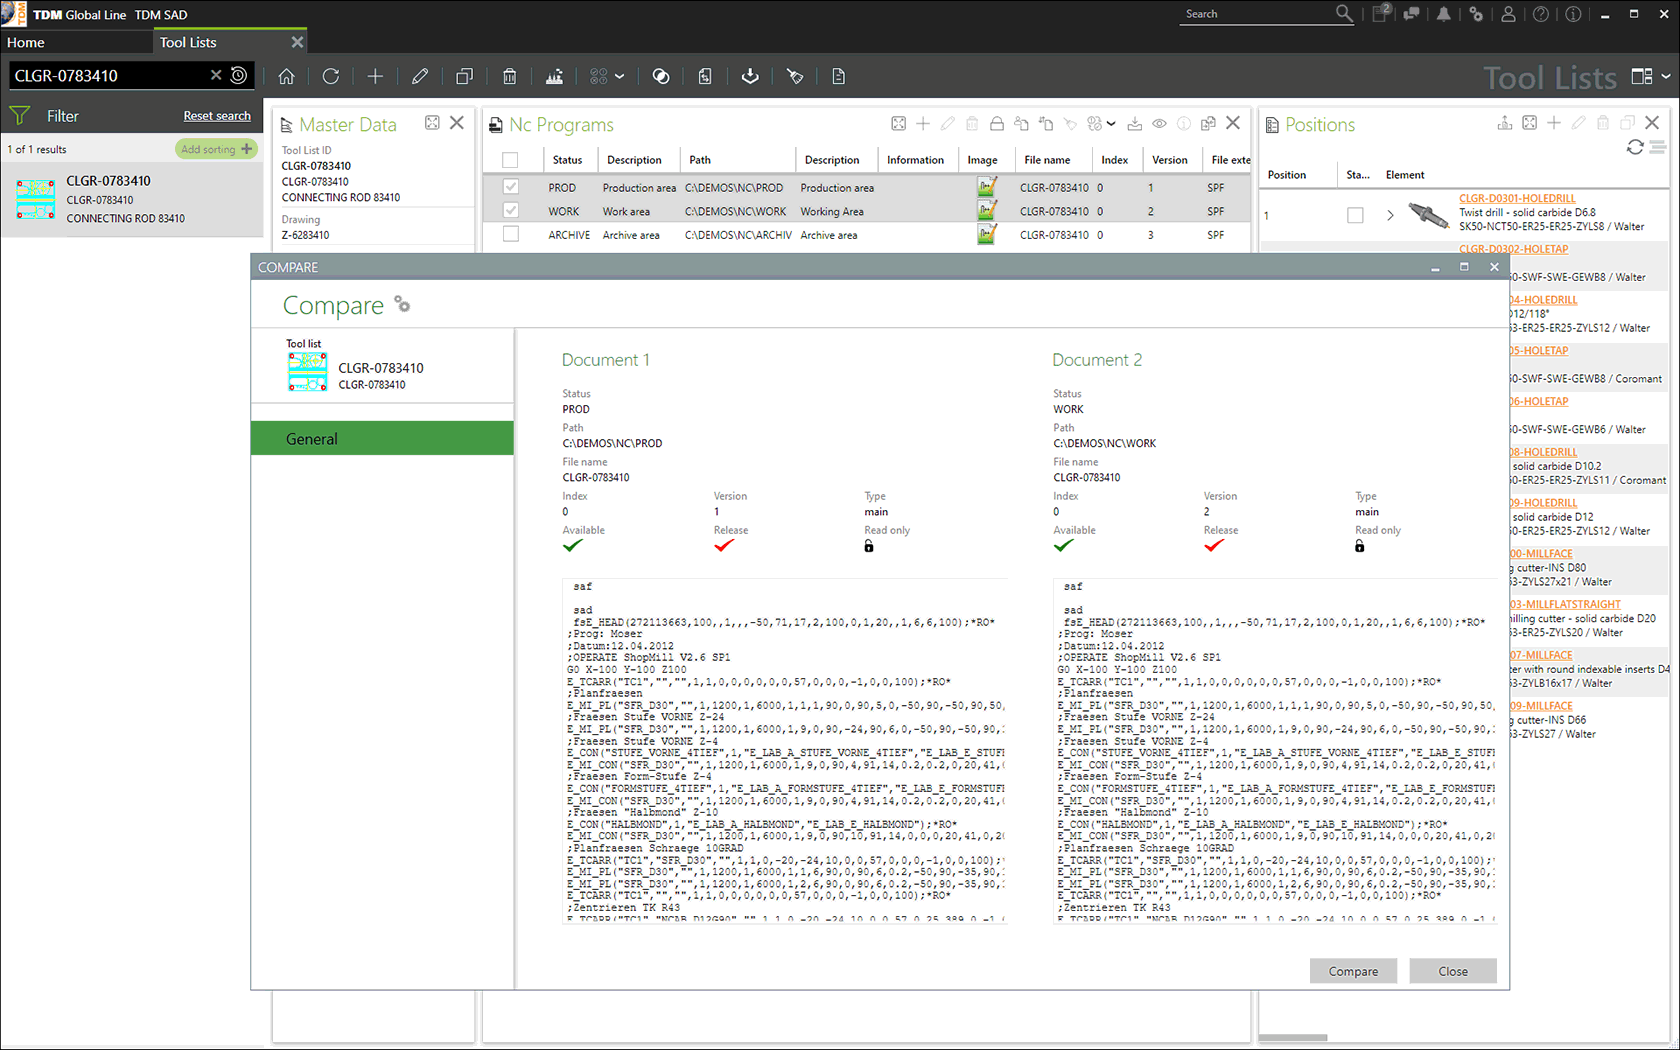Open the CLGR-D0302-HOLETAP link
1680x1050 pixels.
(1513, 249)
